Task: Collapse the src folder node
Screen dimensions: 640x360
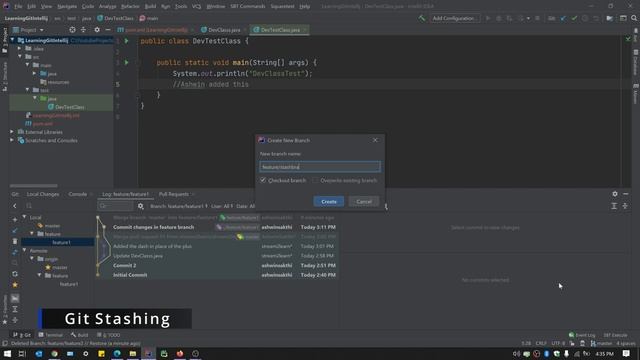Action: coord(20,57)
